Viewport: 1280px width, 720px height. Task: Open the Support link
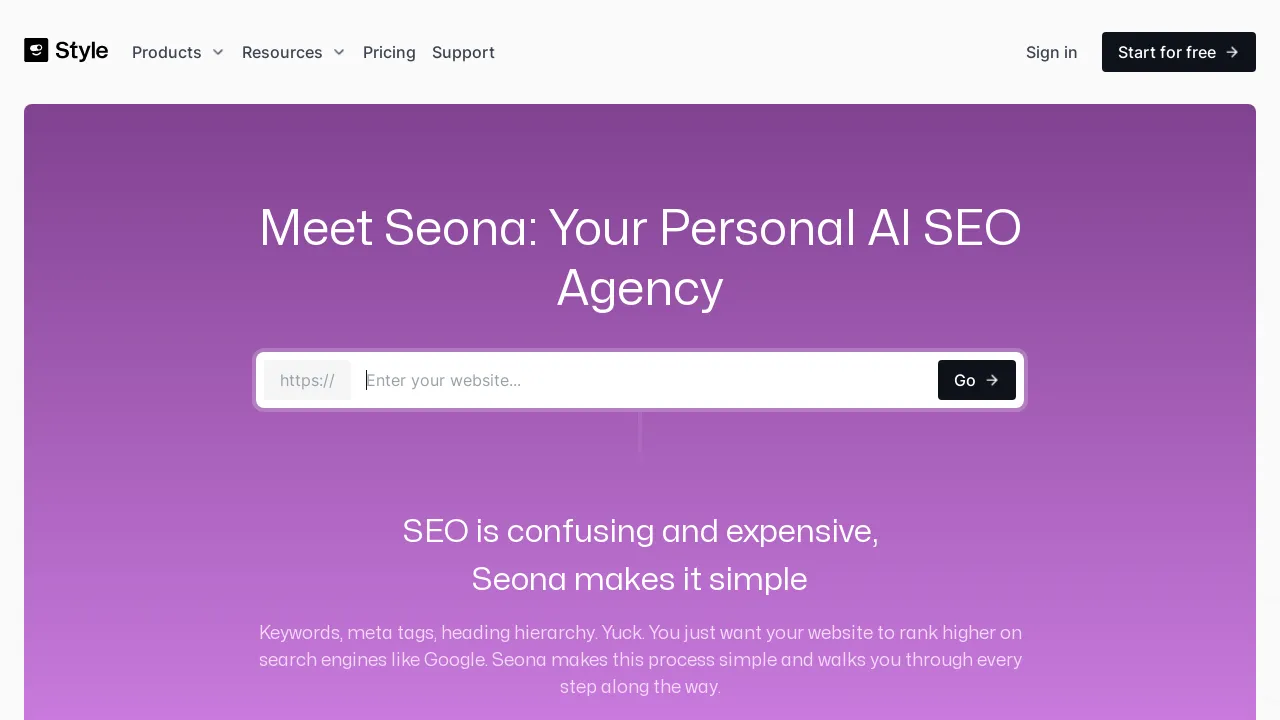[x=463, y=52]
